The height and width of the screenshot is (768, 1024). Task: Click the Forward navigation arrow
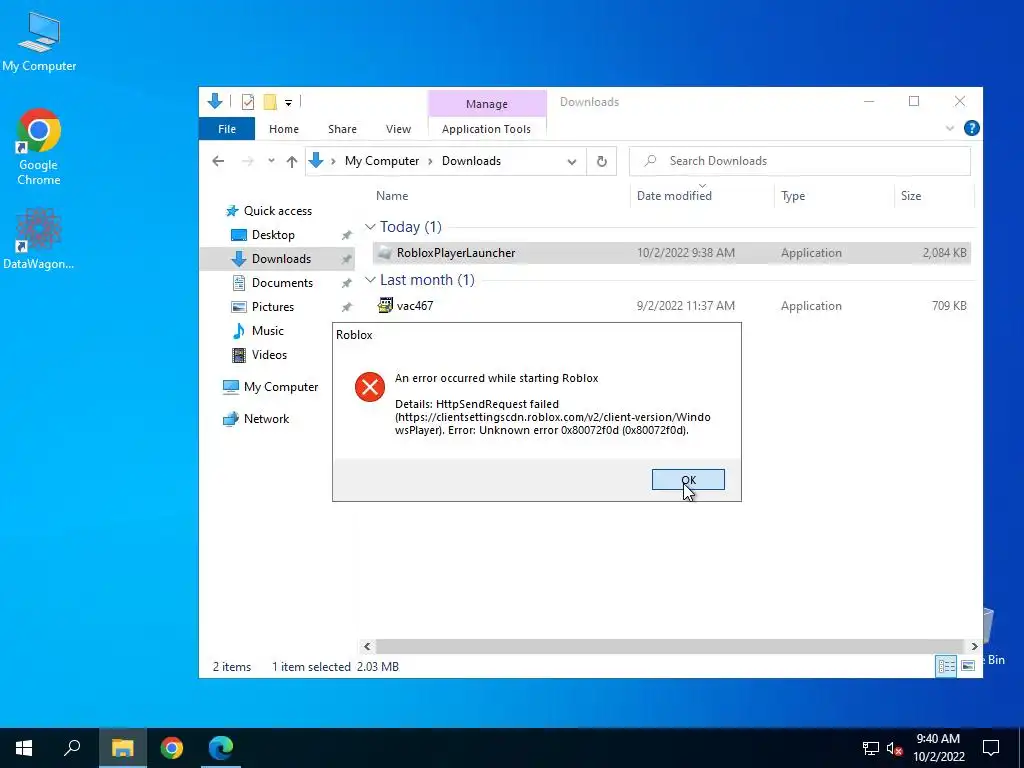[248, 161]
